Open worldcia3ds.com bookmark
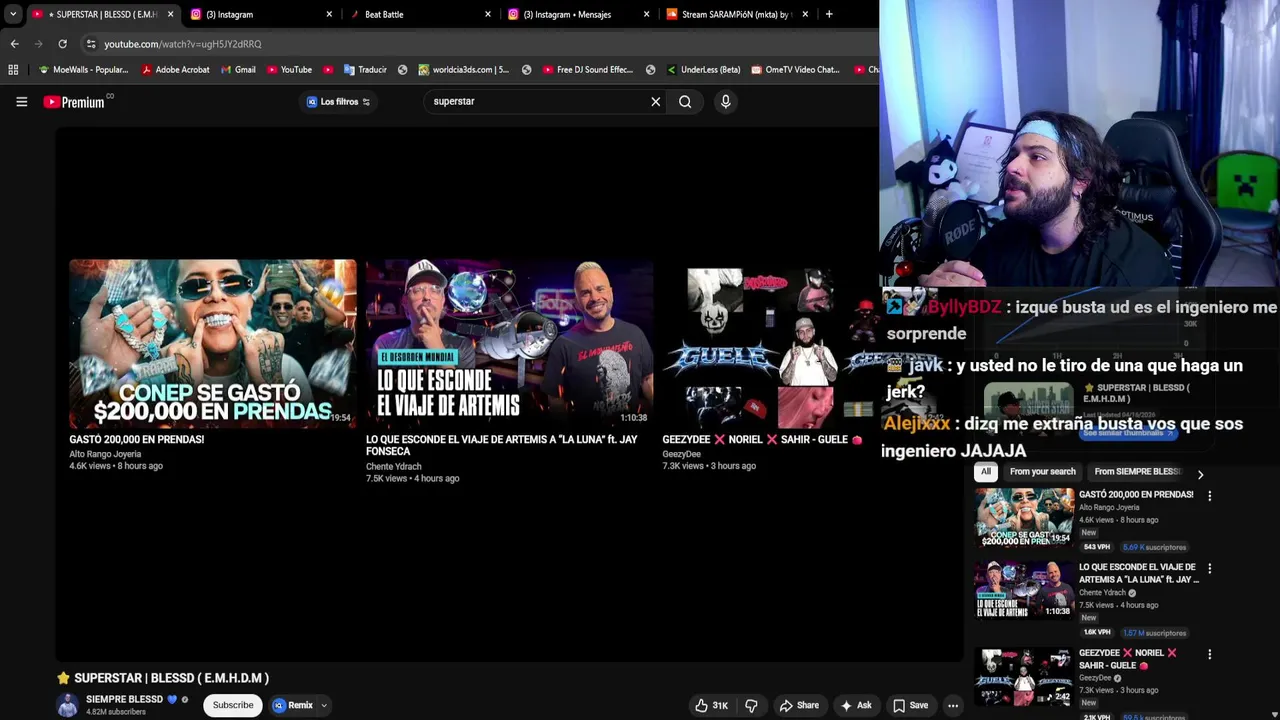The height and width of the screenshot is (720, 1280). tap(463, 70)
